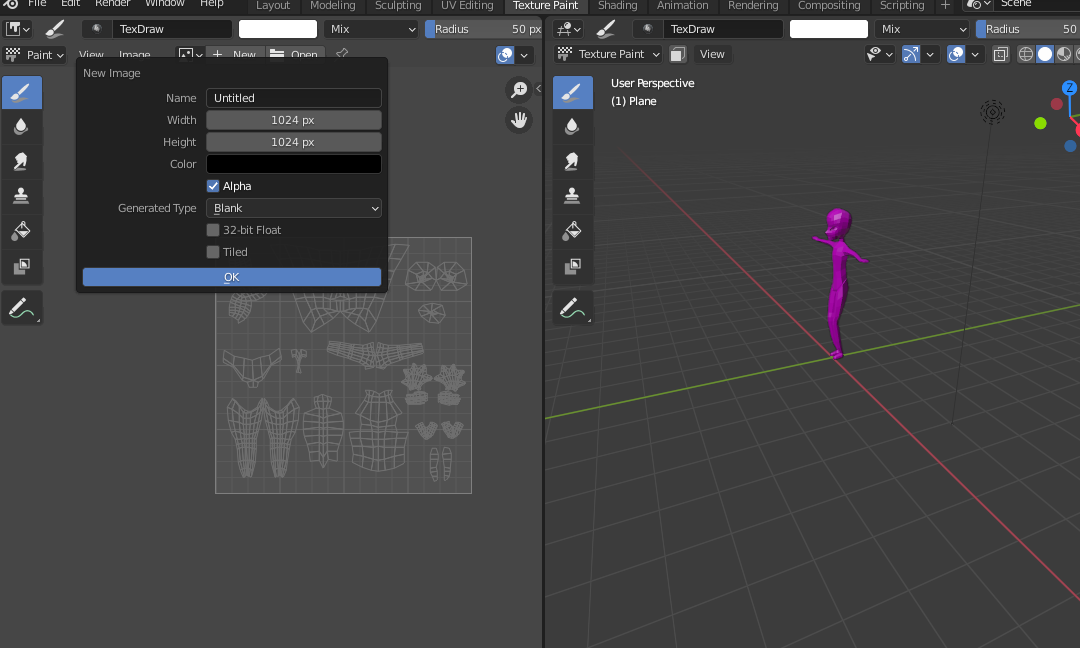The width and height of the screenshot is (1080, 648).
Task: Open Mix blend dropdown in right header
Action: coord(923,29)
